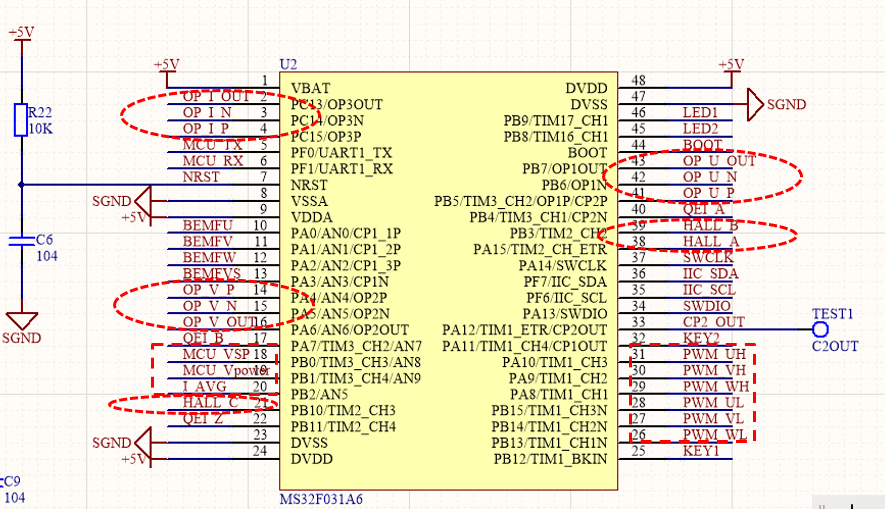Screen dimensions: 885x509
Task: Select the PWM_WL net label
Action: [715, 435]
